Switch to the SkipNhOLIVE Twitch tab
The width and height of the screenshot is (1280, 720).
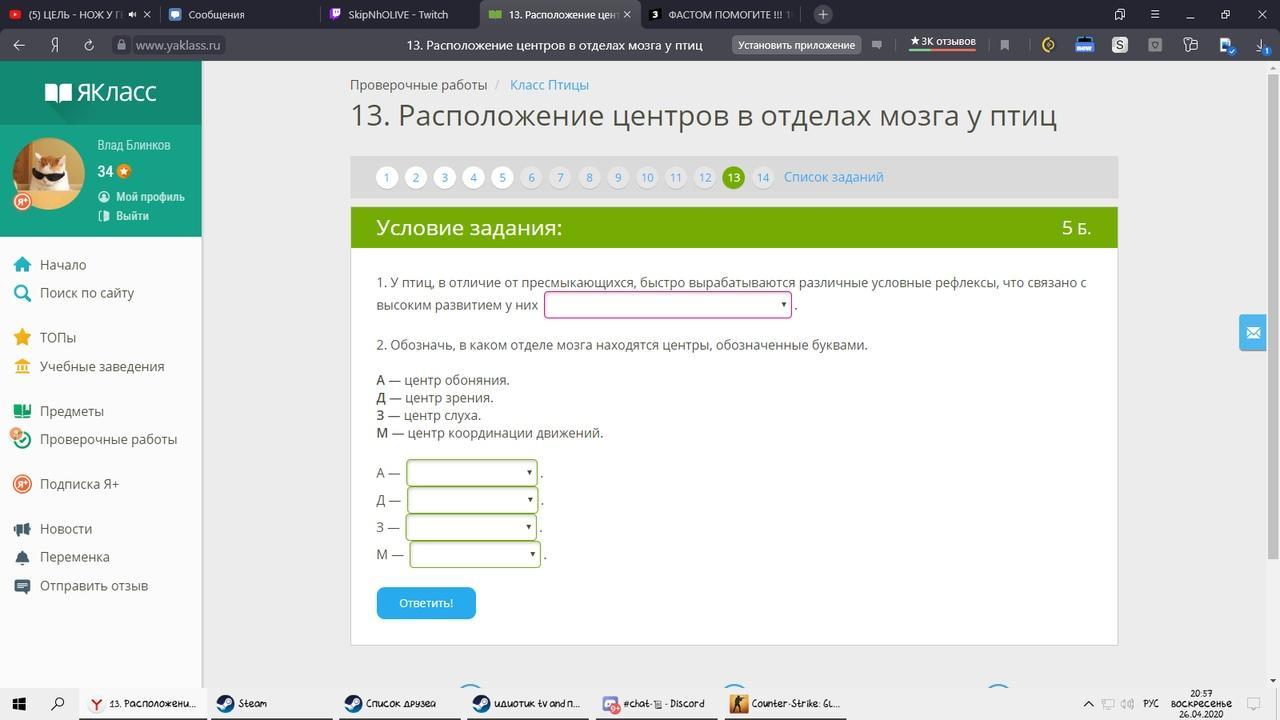400,15
